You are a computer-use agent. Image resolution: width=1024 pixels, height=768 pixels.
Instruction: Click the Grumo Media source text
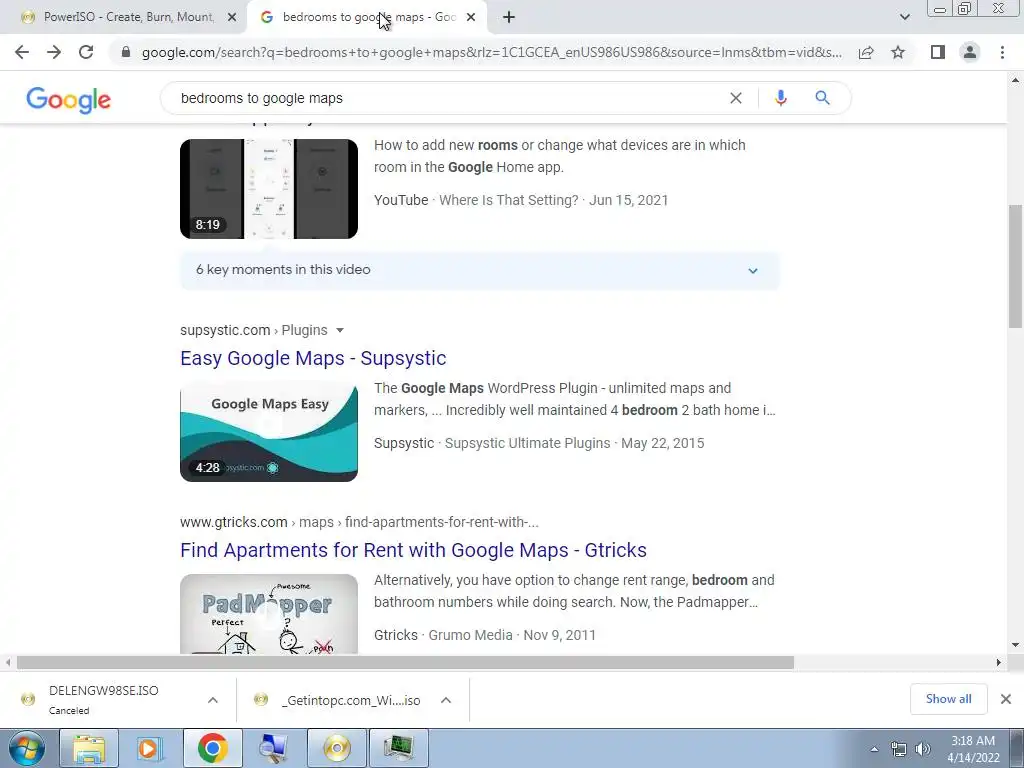pyautogui.click(x=470, y=635)
